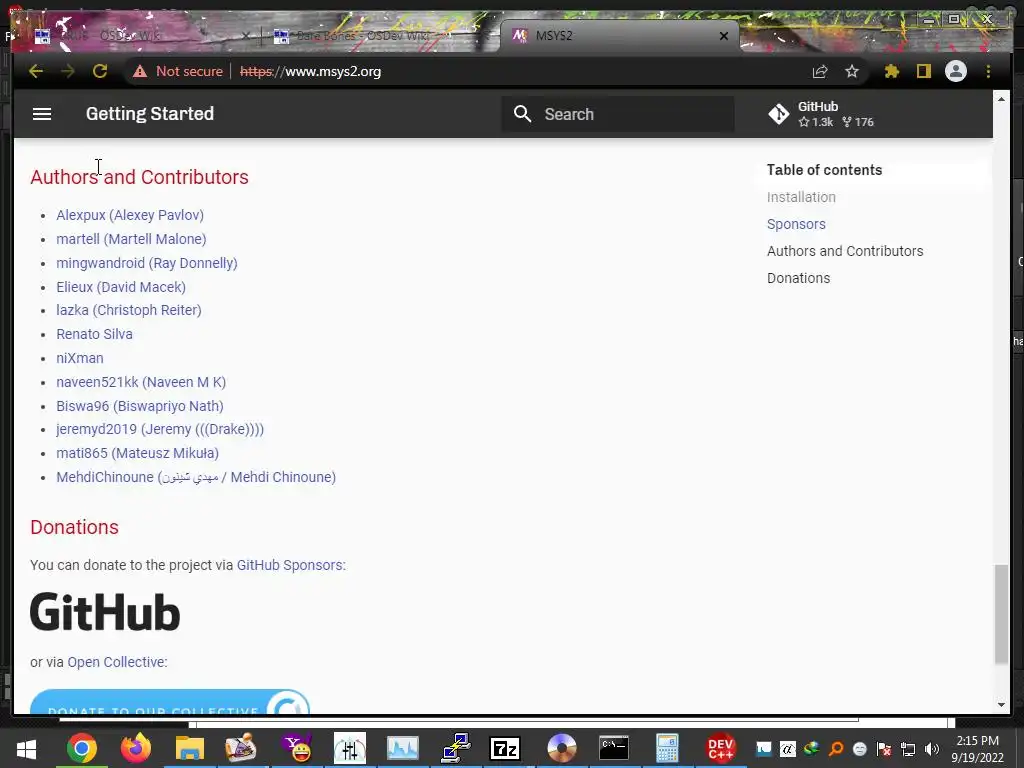This screenshot has height=768, width=1024.
Task: Launch Firefox from the taskbar
Action: 136,748
